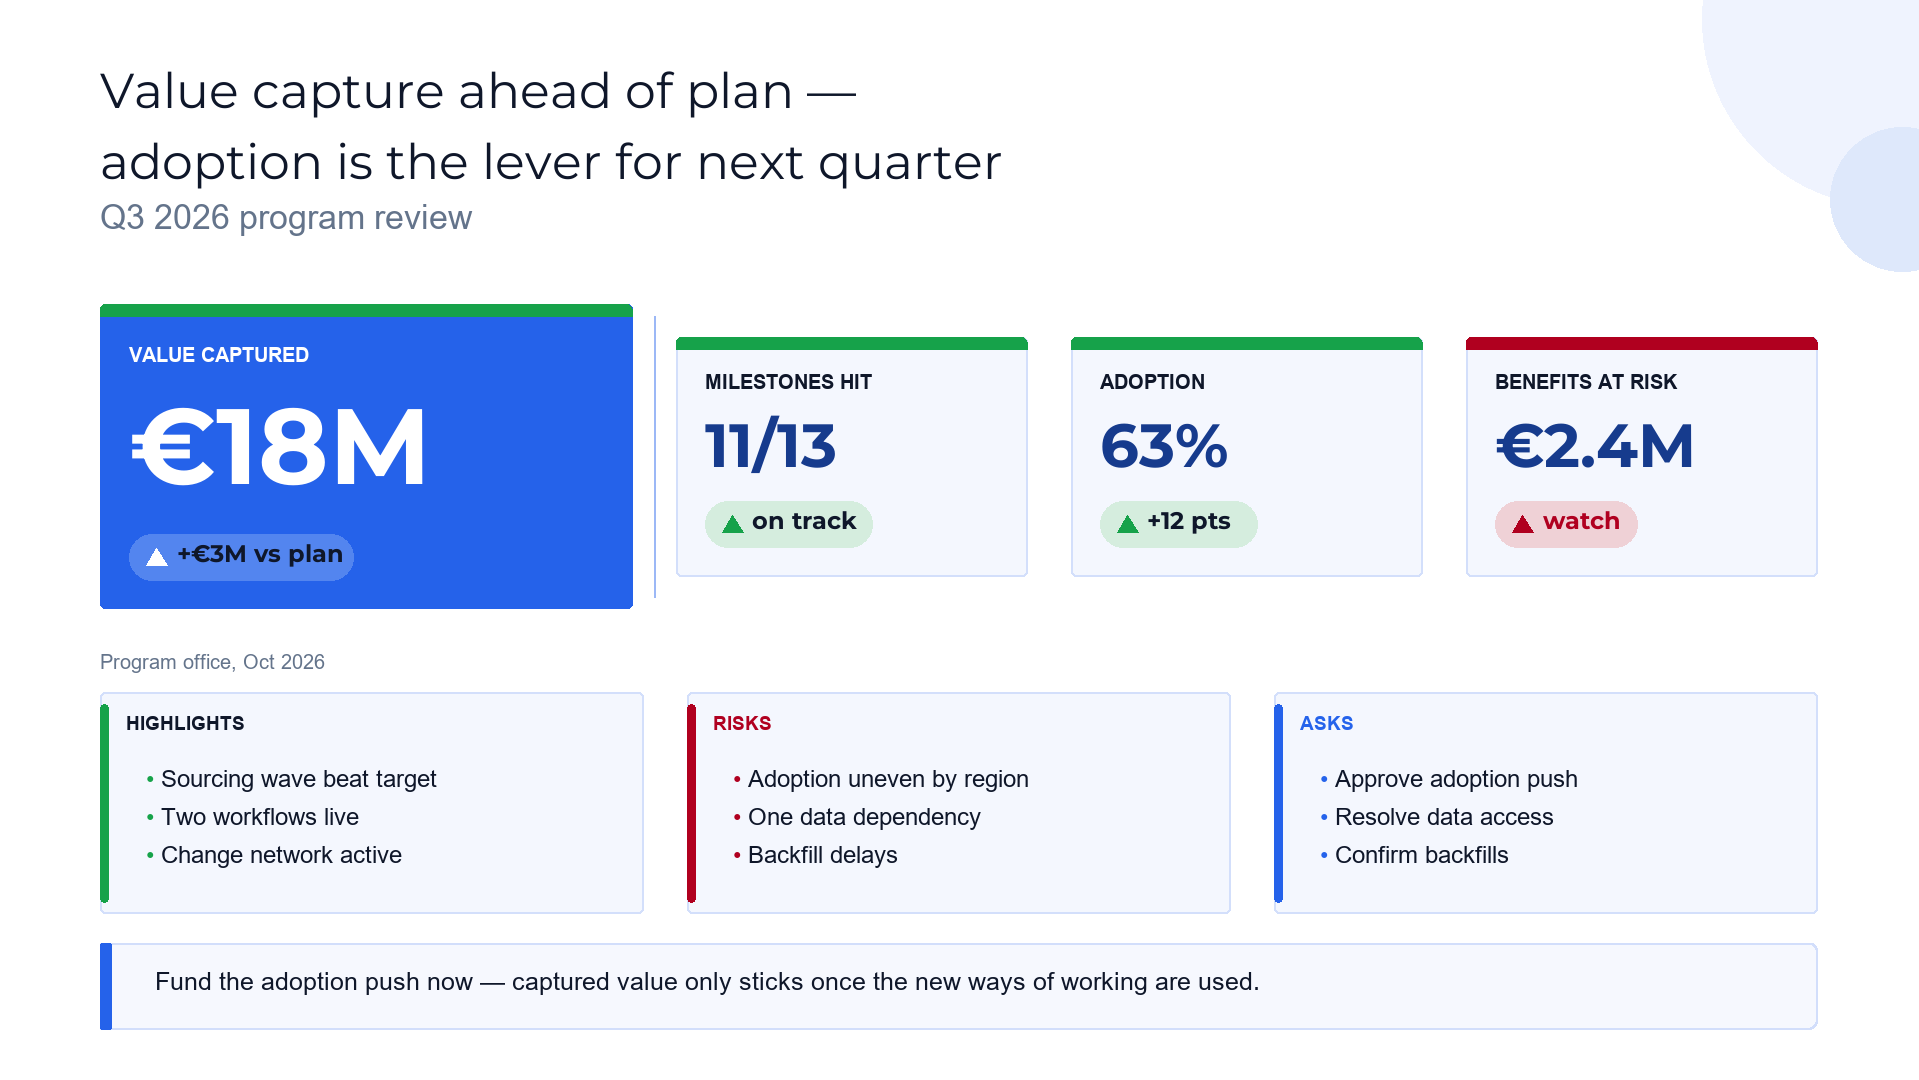Image resolution: width=1919 pixels, height=1080 pixels.
Task: Select the Highlights section heading
Action: pyautogui.click(x=185, y=723)
